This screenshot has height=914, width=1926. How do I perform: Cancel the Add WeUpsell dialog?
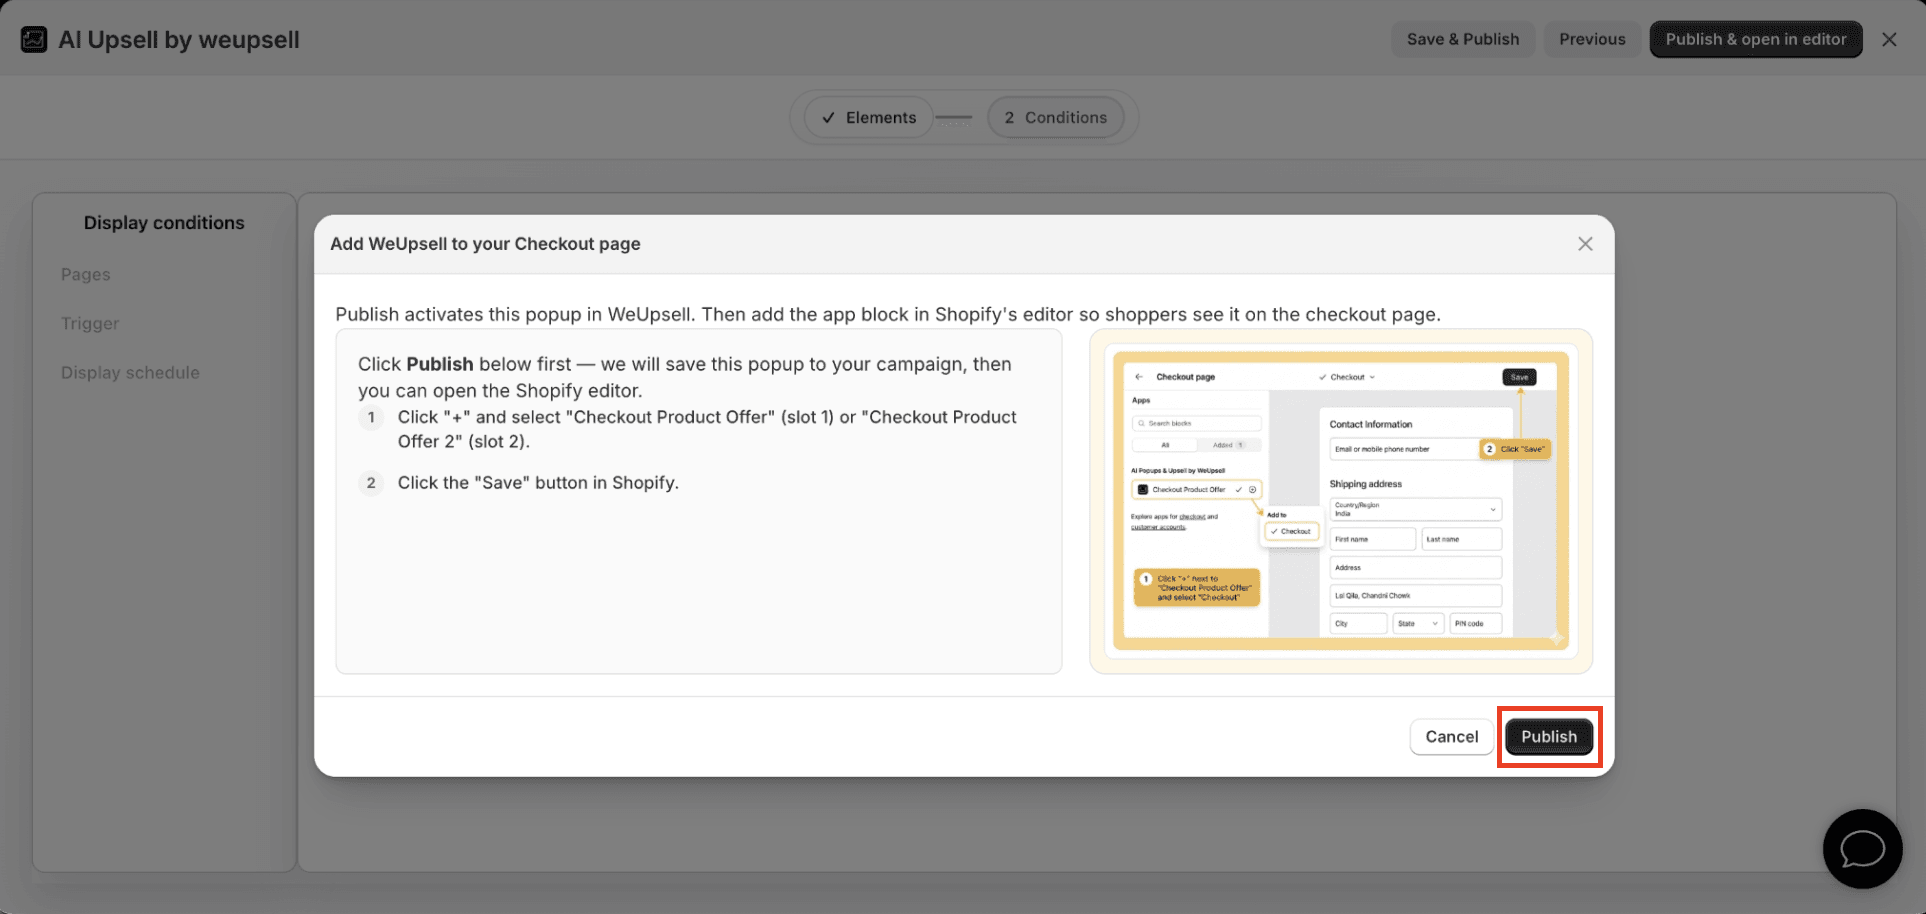click(1451, 737)
